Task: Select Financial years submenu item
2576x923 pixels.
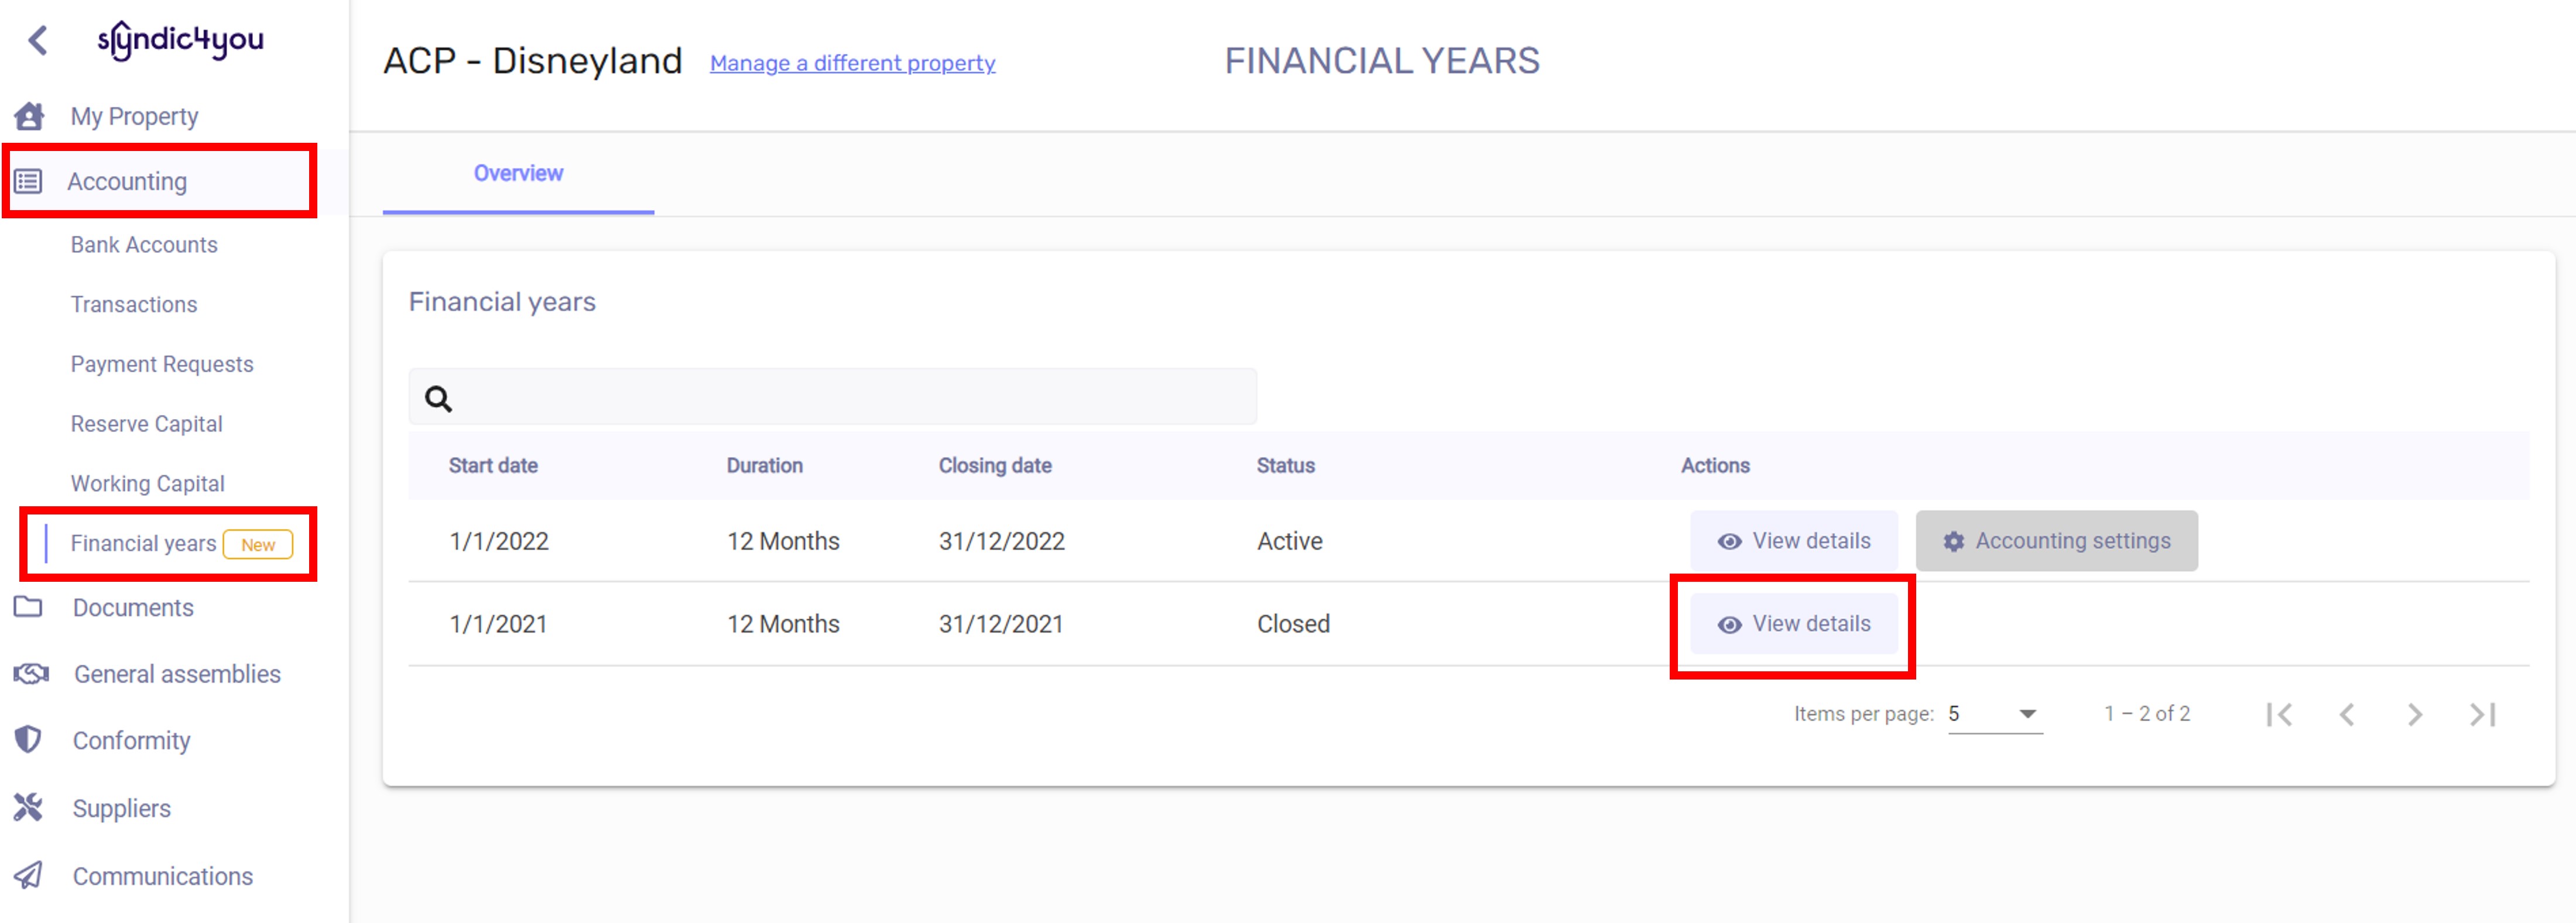Action: (x=143, y=543)
